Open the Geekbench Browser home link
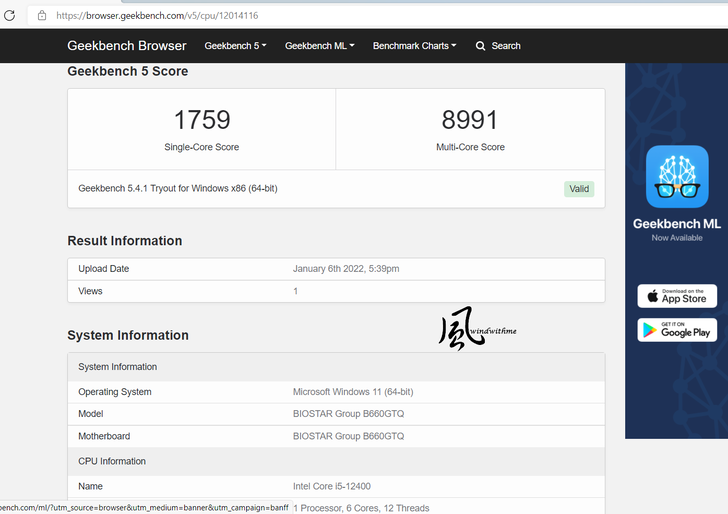Screen dimensions: 728x514 pyautogui.click(x=127, y=46)
